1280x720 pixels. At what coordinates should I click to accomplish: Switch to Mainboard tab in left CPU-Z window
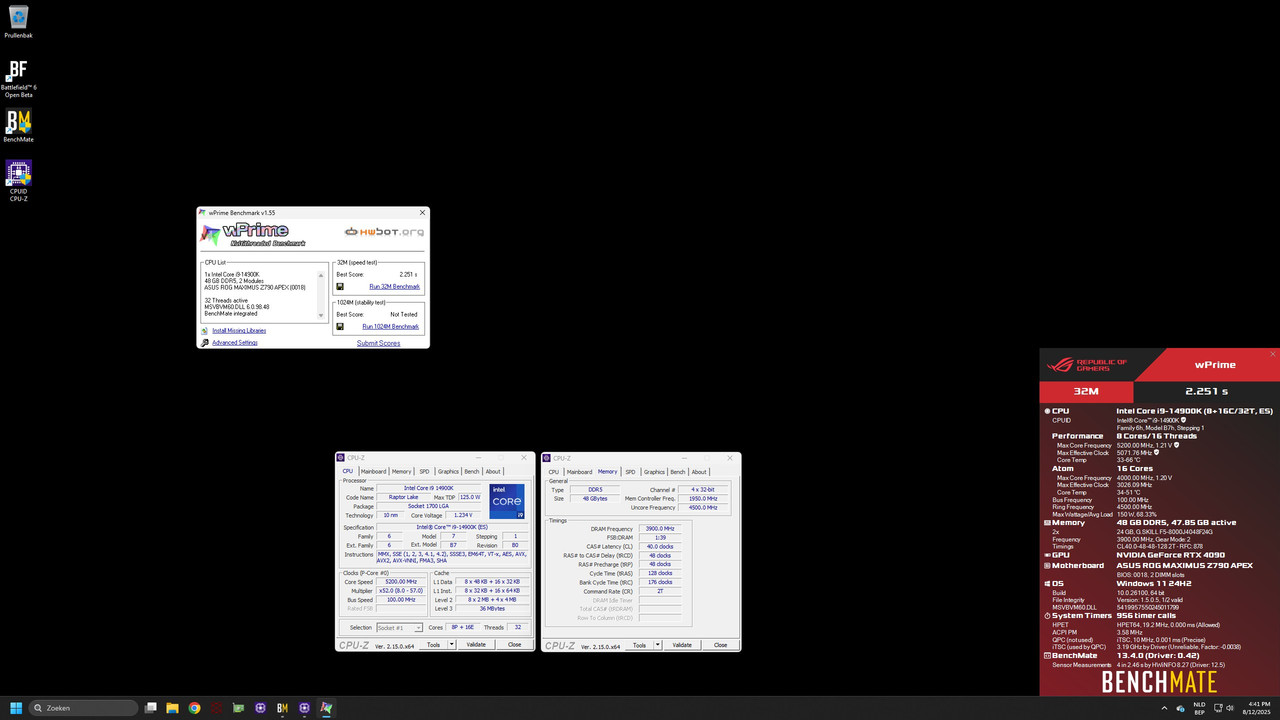point(373,471)
